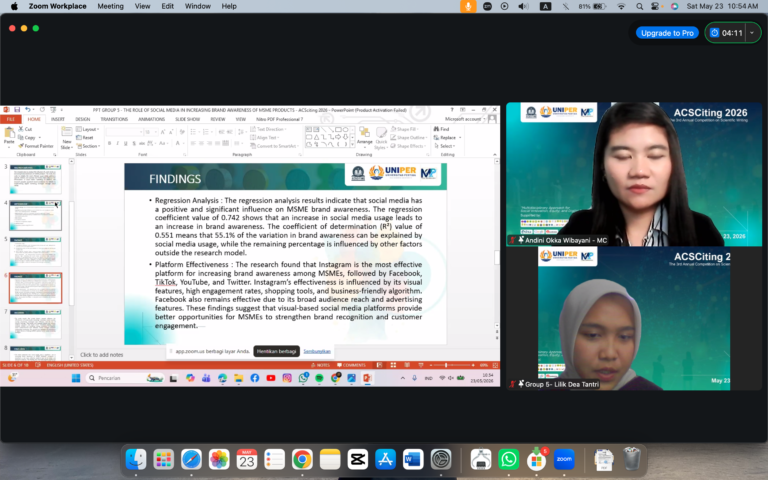Open the Zoom timer dropdown arrow
Image resolution: width=768 pixels, height=480 pixels.
[x=752, y=33]
